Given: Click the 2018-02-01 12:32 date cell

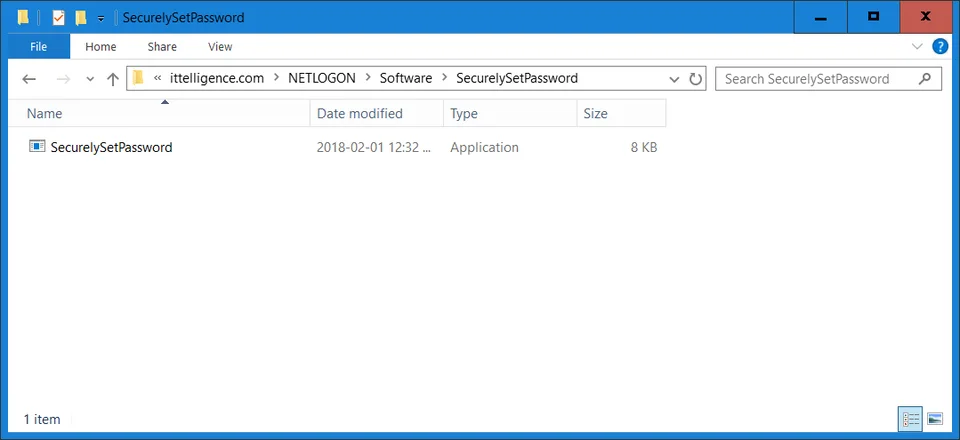Looking at the screenshot, I should tap(373, 147).
